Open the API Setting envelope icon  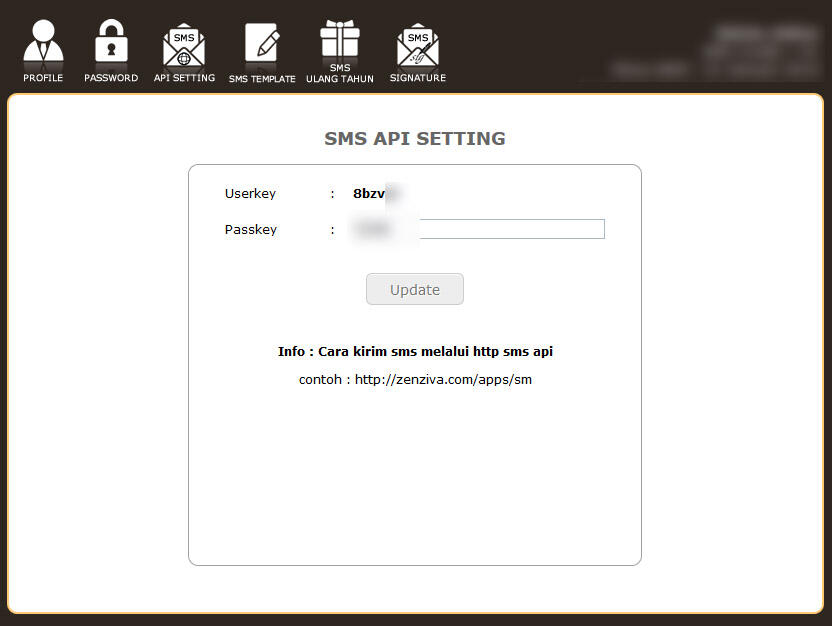tap(183, 42)
